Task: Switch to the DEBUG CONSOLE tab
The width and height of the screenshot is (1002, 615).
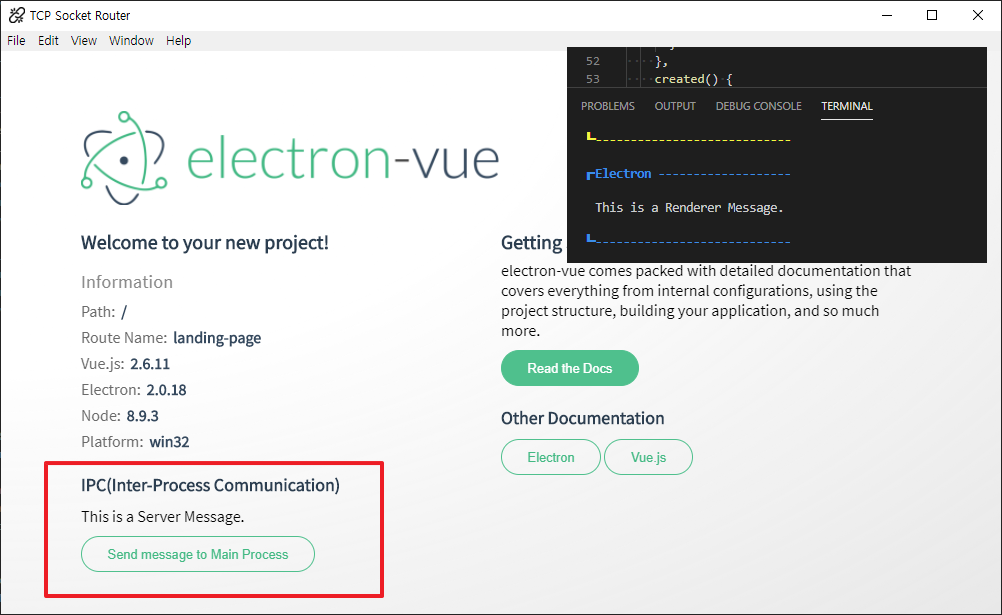Action: 759,106
